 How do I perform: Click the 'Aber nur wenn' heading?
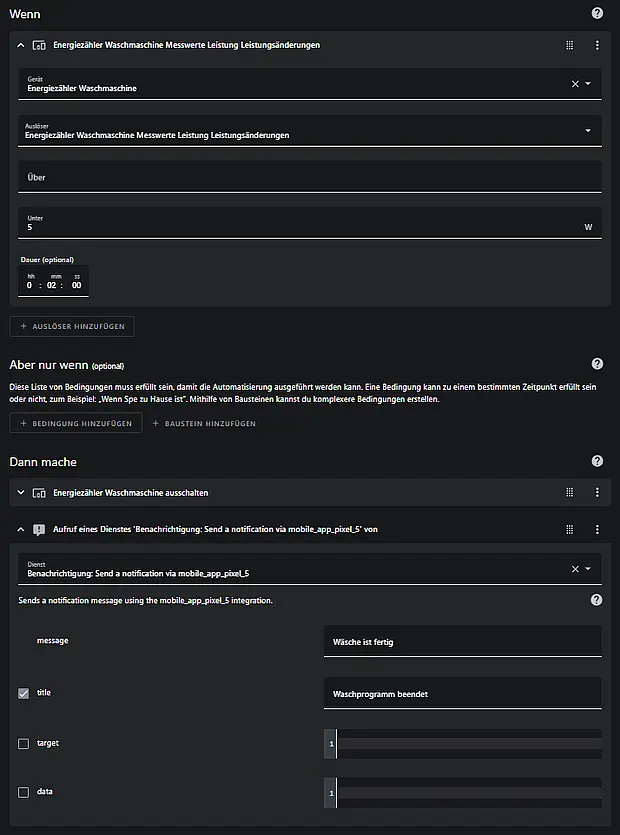(49, 365)
